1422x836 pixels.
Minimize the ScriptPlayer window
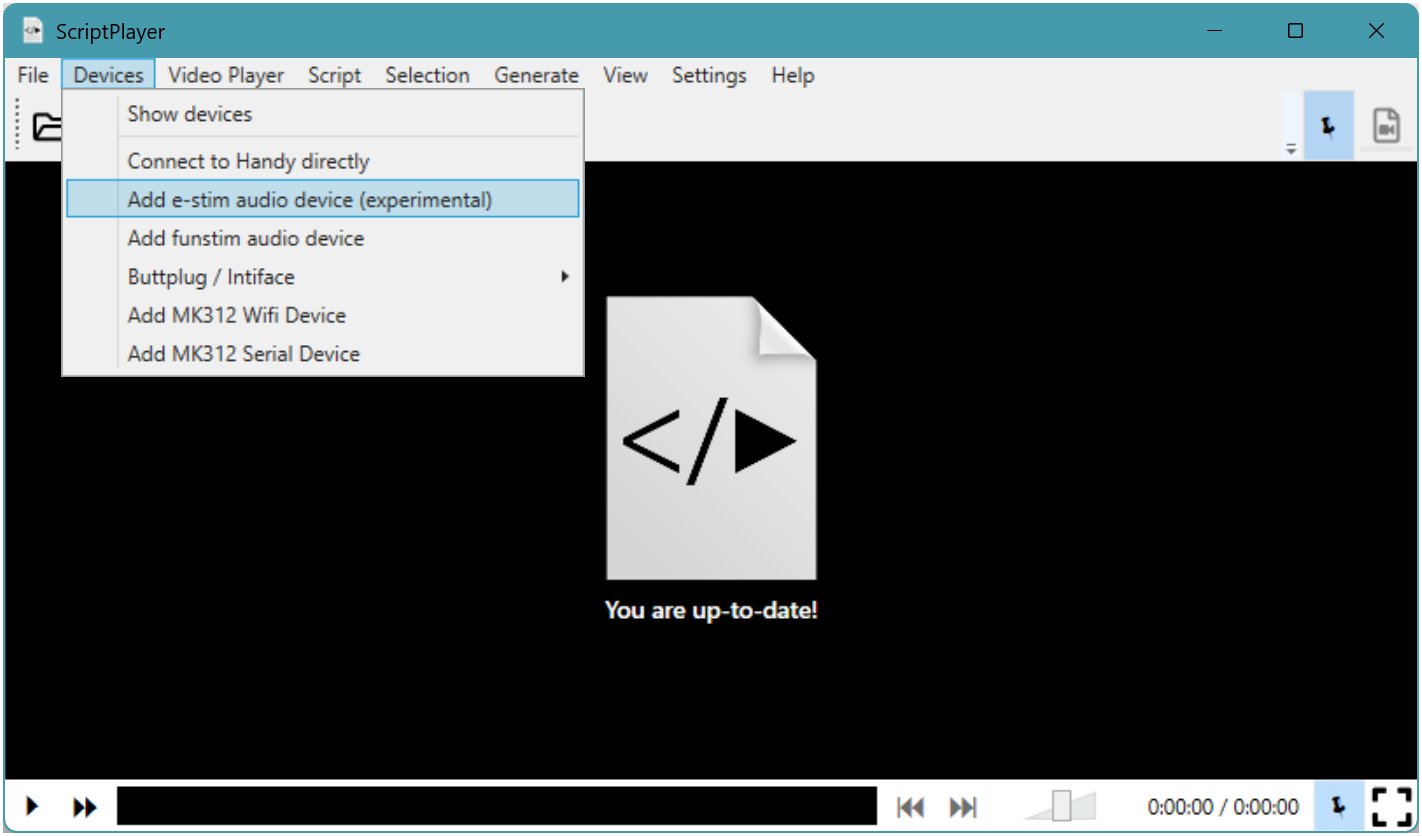1215,31
